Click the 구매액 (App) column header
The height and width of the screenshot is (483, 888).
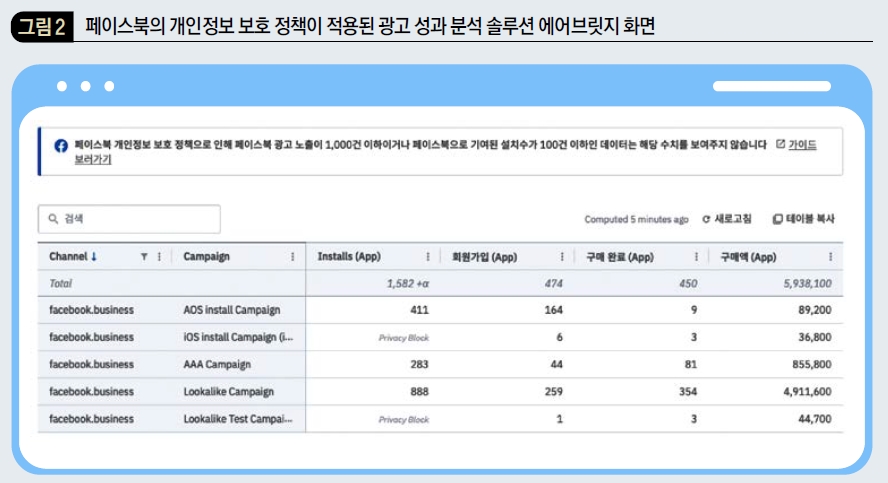748,257
